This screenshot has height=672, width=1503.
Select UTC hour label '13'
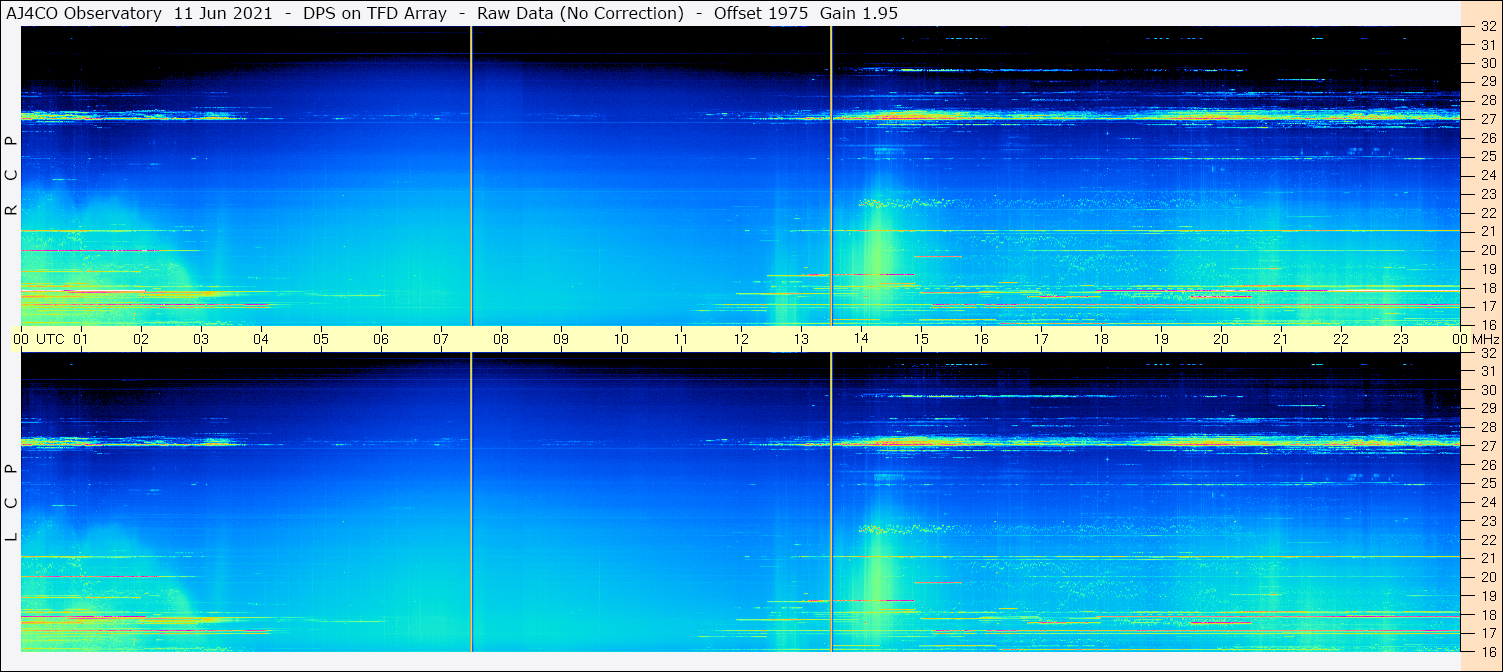pos(801,339)
